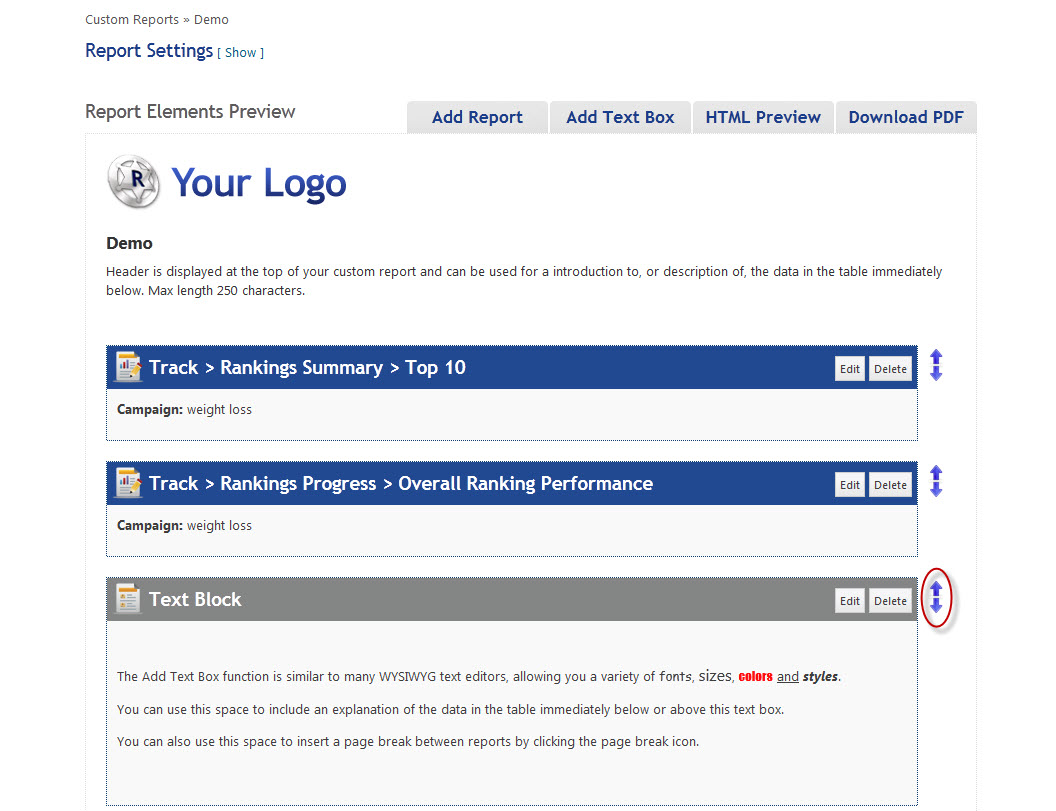Screen dimensions: 1056x811
Task: Delete the Rankings Summary Top 10 report
Action: click(890, 369)
